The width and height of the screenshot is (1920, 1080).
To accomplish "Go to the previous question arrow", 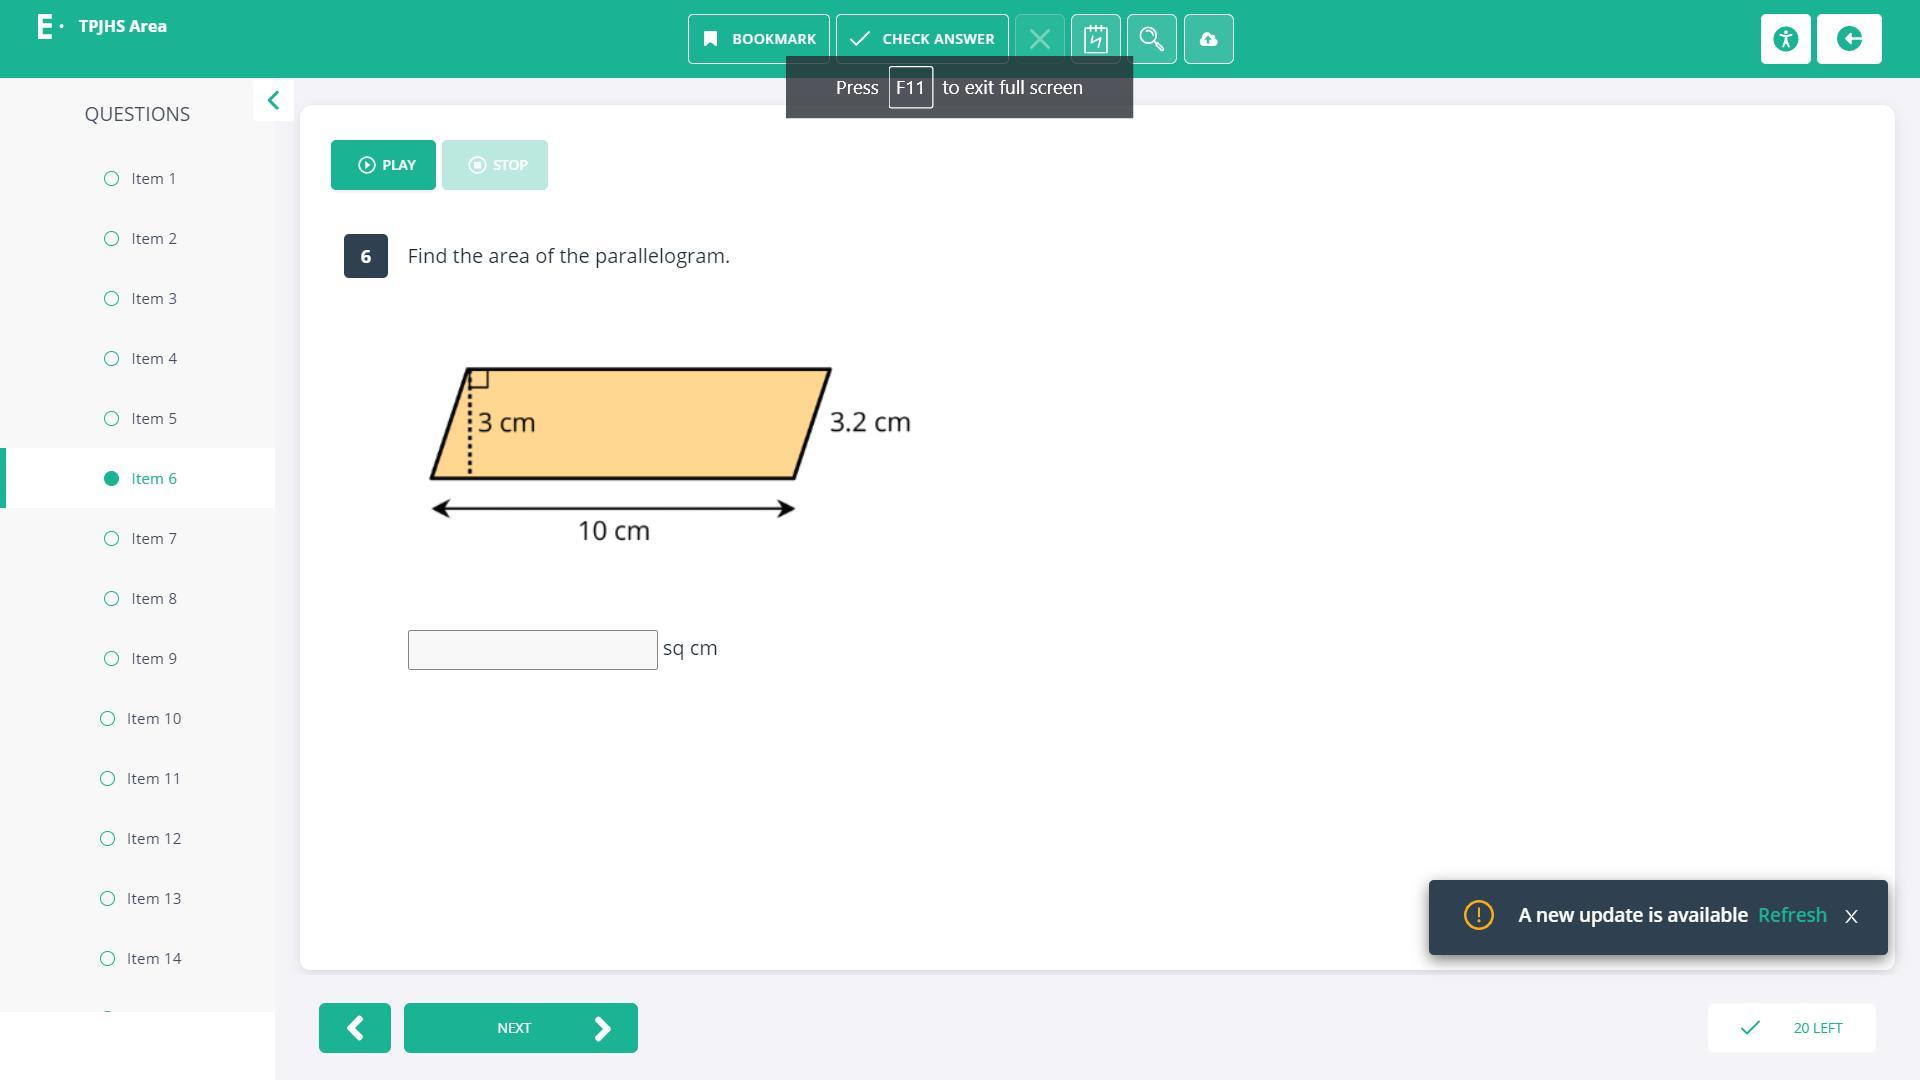I will (355, 1028).
